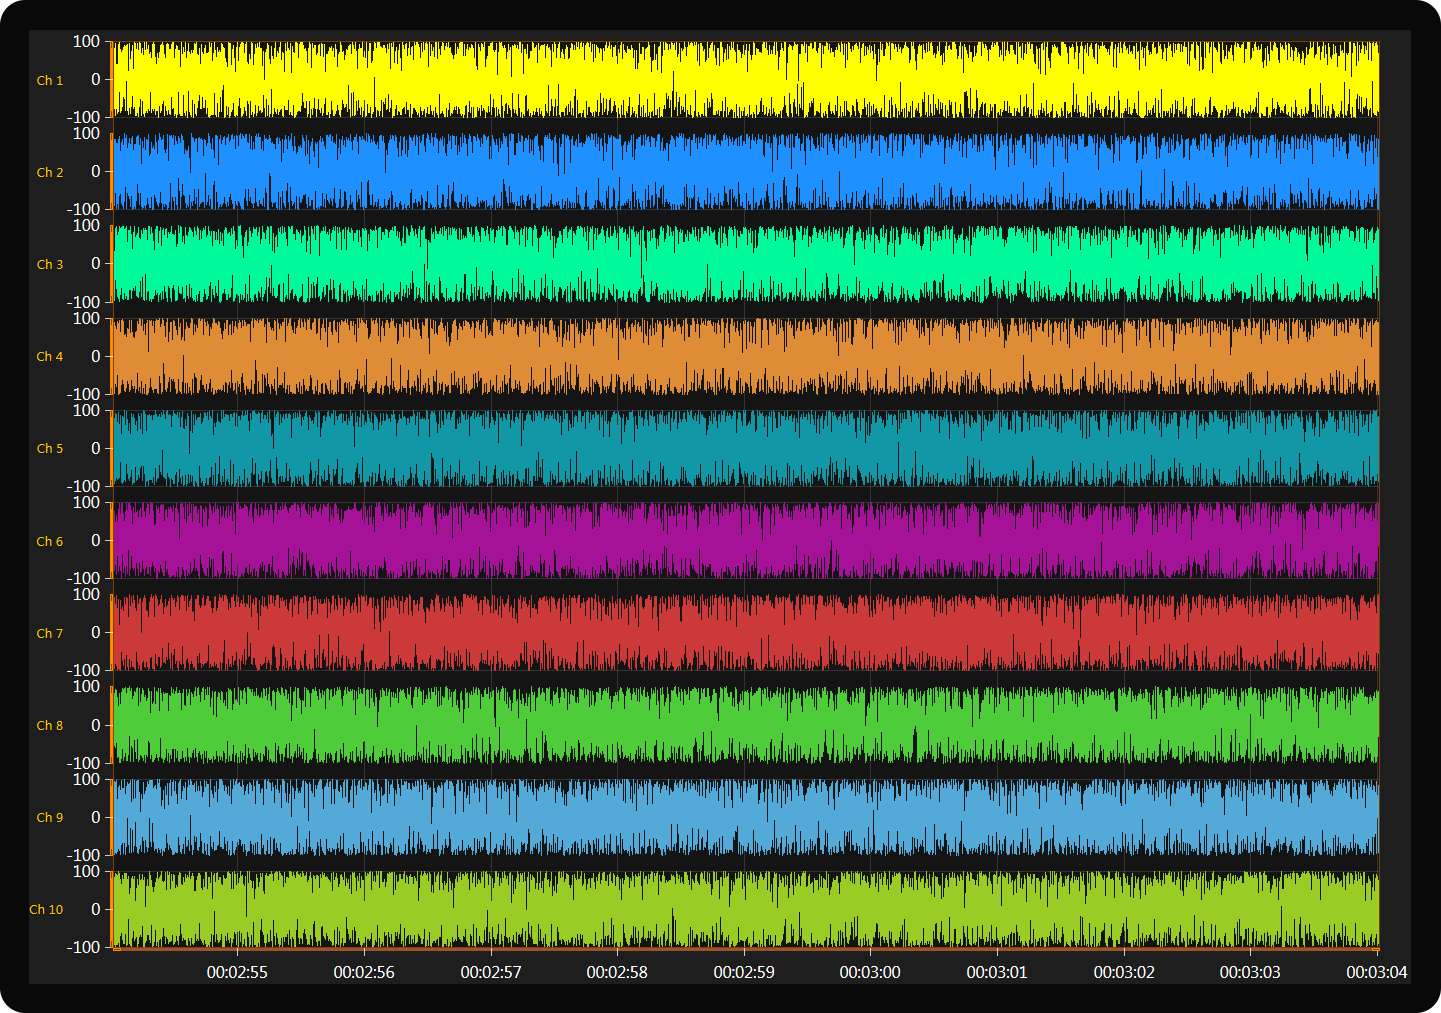1441x1013 pixels.
Task: Select the 00:02:59 time tick label
Action: [x=744, y=972]
